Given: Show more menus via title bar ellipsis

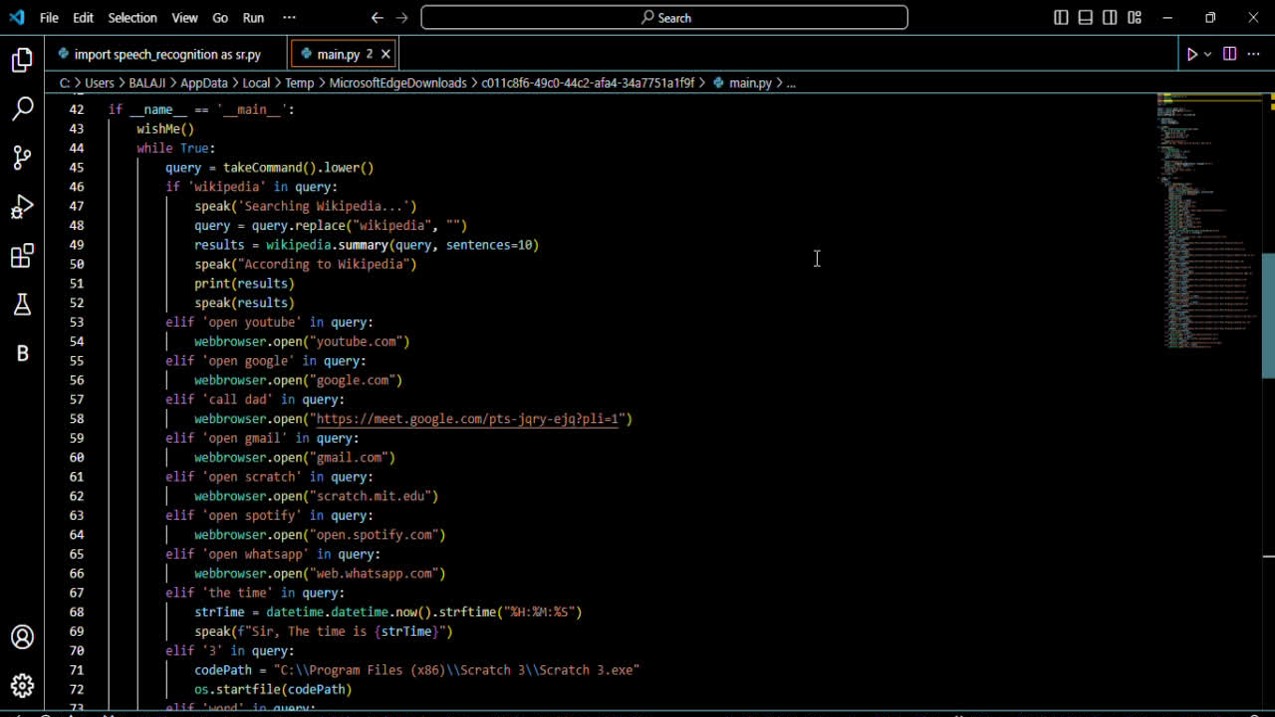Looking at the screenshot, I should pos(289,18).
